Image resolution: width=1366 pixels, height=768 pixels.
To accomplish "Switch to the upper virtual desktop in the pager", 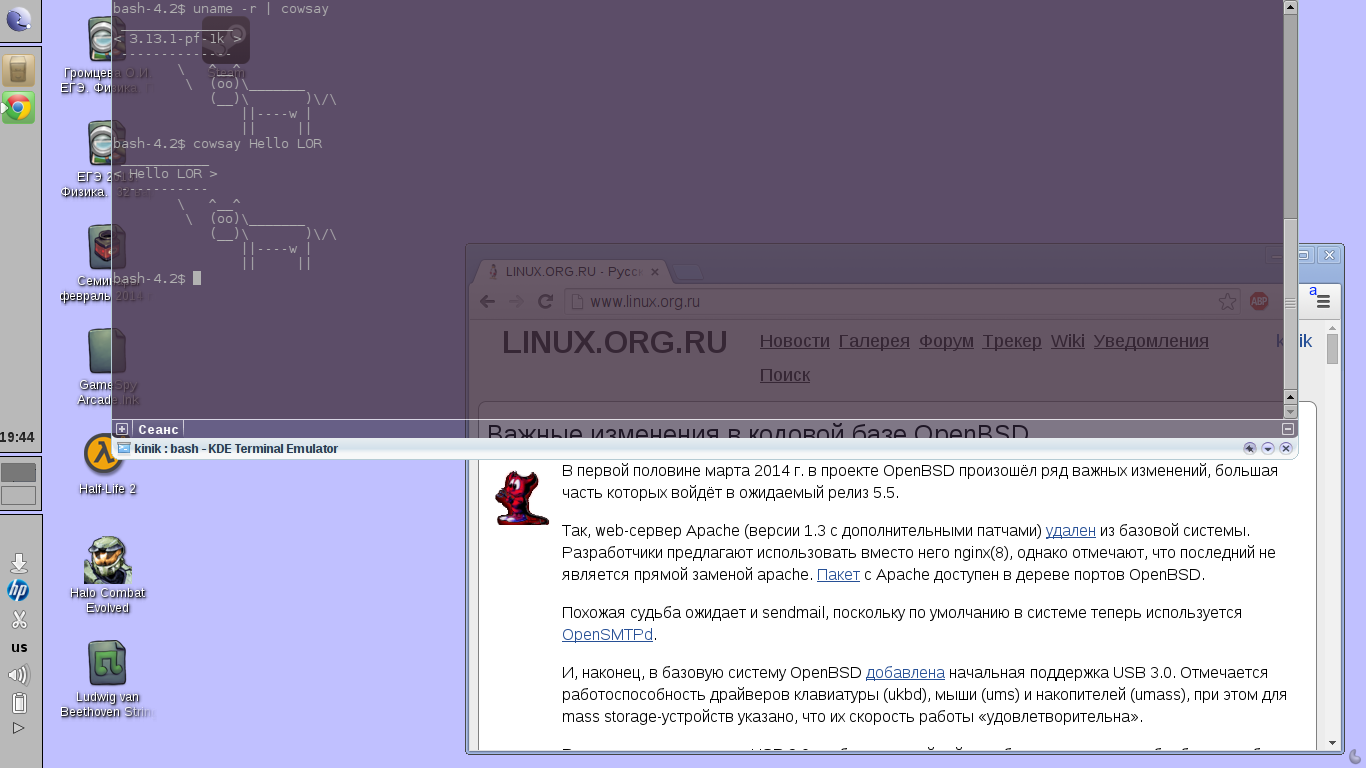I will click(18, 472).
